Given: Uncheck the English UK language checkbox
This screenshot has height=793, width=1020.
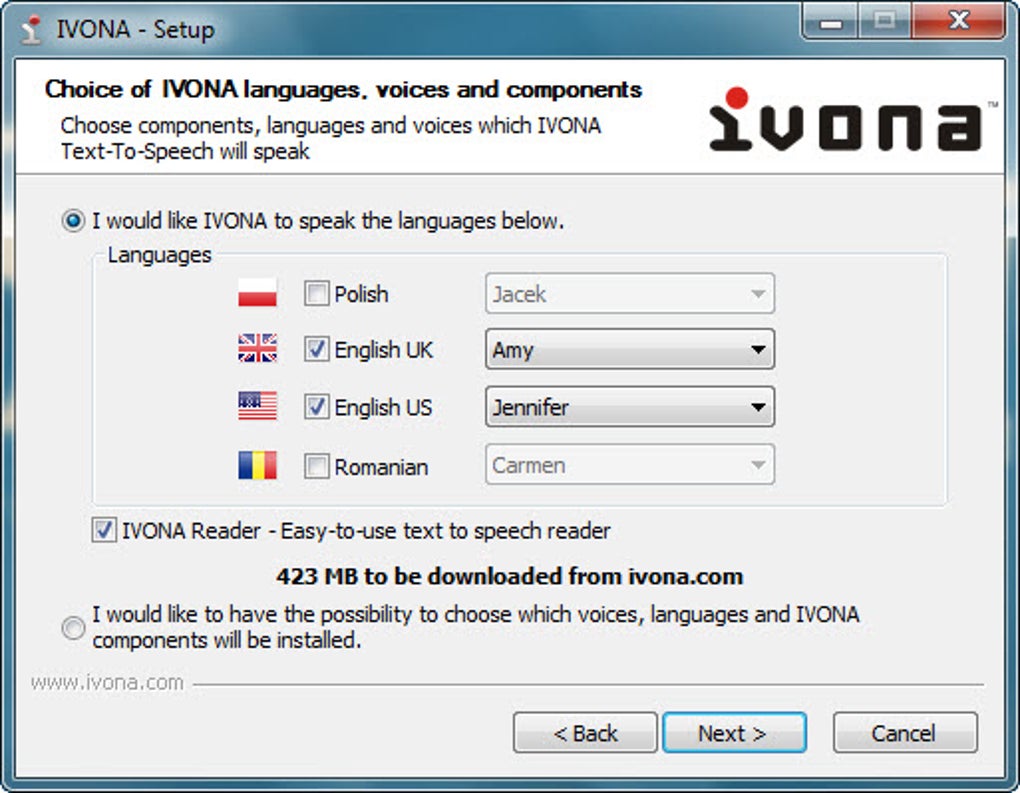Looking at the screenshot, I should 316,349.
